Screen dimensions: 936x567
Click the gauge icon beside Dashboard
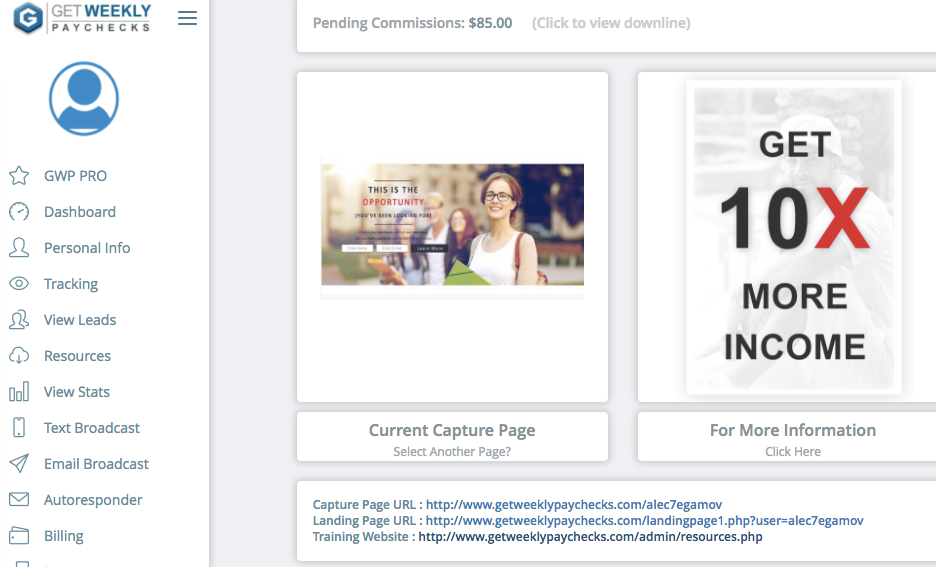[x=19, y=212]
